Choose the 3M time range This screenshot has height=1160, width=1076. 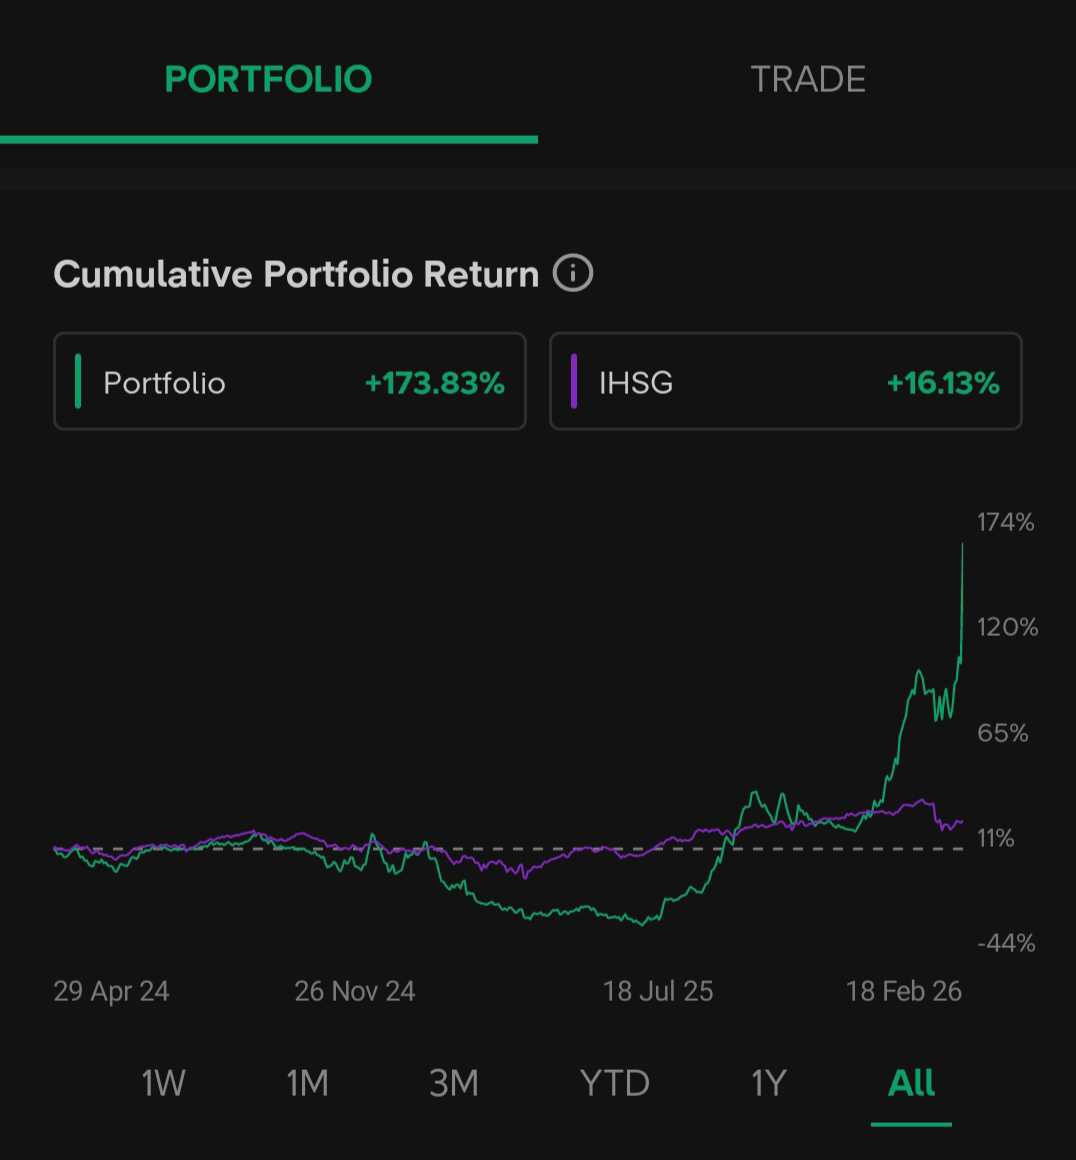pos(454,1083)
